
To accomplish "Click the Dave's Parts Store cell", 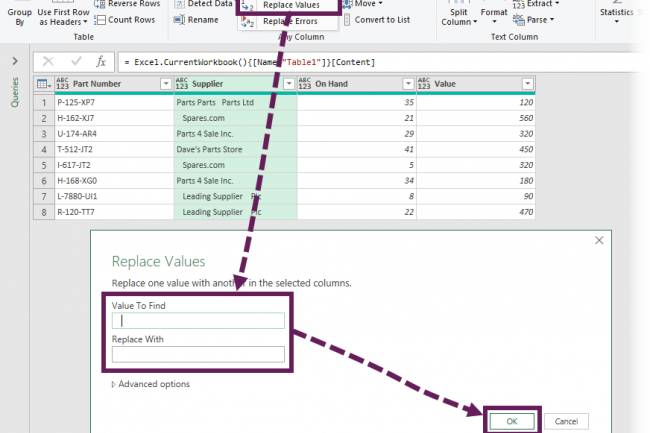I will pos(235,149).
